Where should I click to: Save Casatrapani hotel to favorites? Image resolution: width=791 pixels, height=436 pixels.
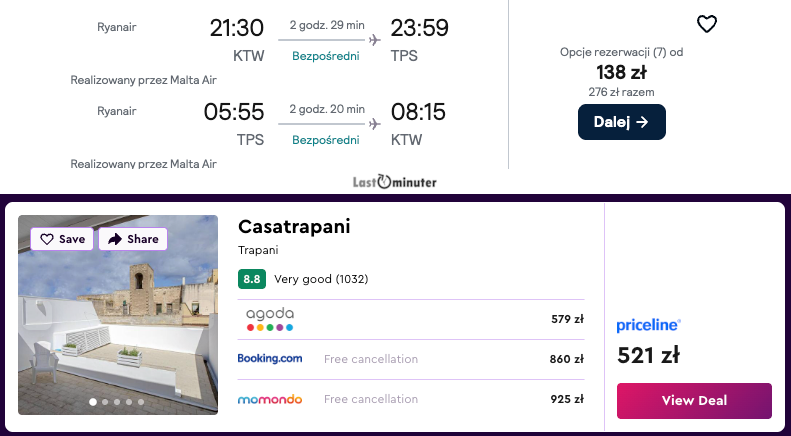click(63, 239)
